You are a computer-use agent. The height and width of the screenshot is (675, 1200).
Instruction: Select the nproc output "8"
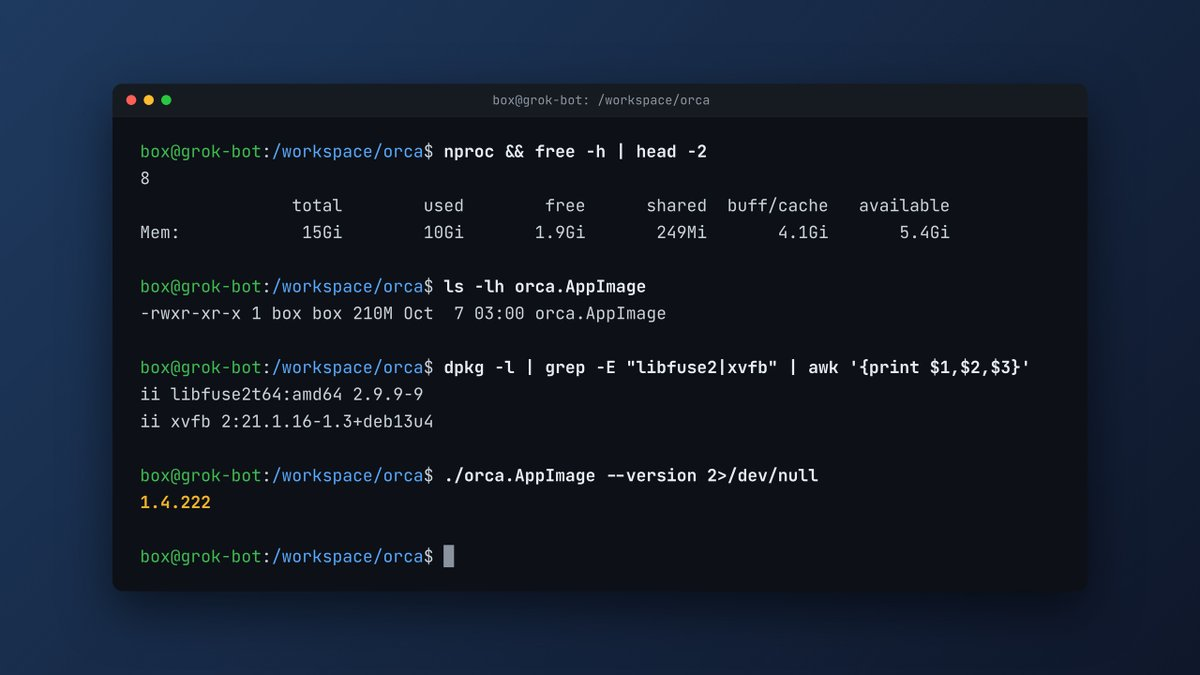pyautogui.click(x=145, y=179)
